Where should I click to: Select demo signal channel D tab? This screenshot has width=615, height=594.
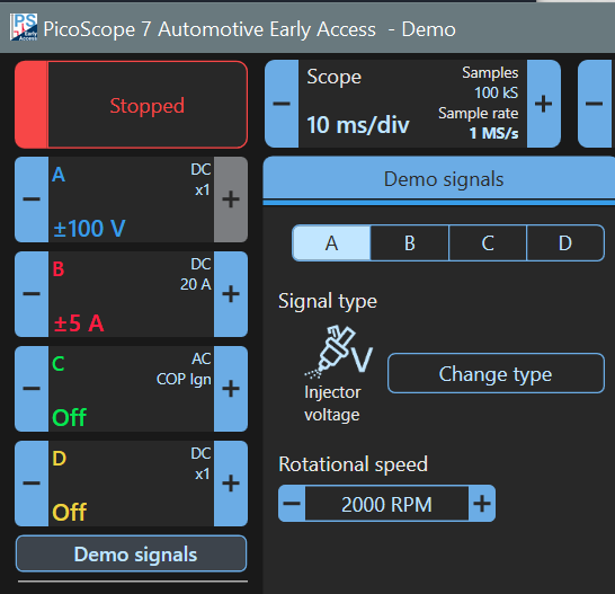tap(565, 243)
